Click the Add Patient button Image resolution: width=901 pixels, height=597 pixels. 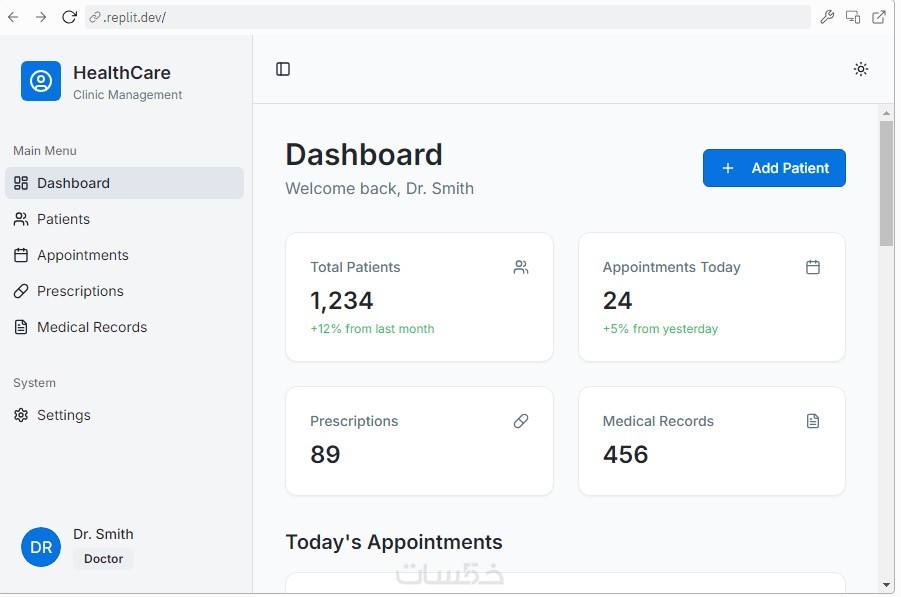tap(774, 168)
